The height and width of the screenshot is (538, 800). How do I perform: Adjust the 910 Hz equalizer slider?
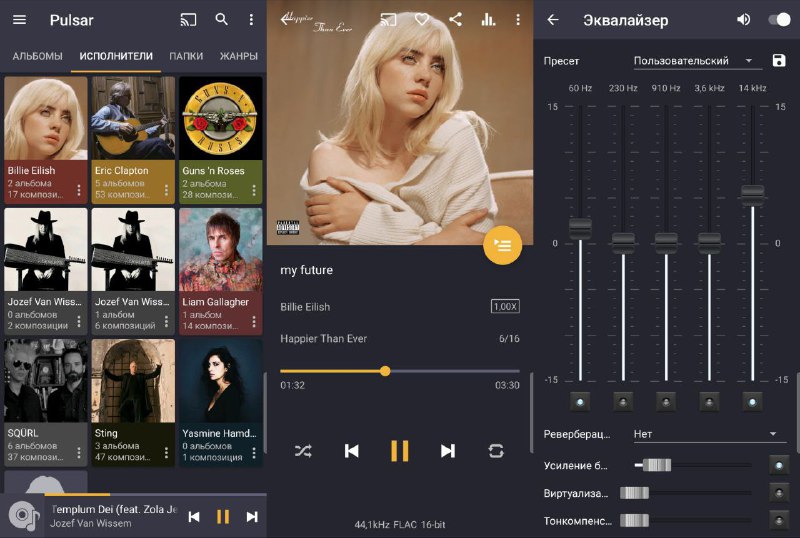click(x=666, y=243)
